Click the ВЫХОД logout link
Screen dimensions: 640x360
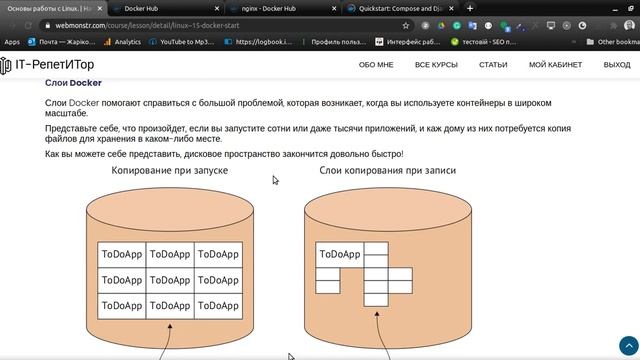pos(617,64)
